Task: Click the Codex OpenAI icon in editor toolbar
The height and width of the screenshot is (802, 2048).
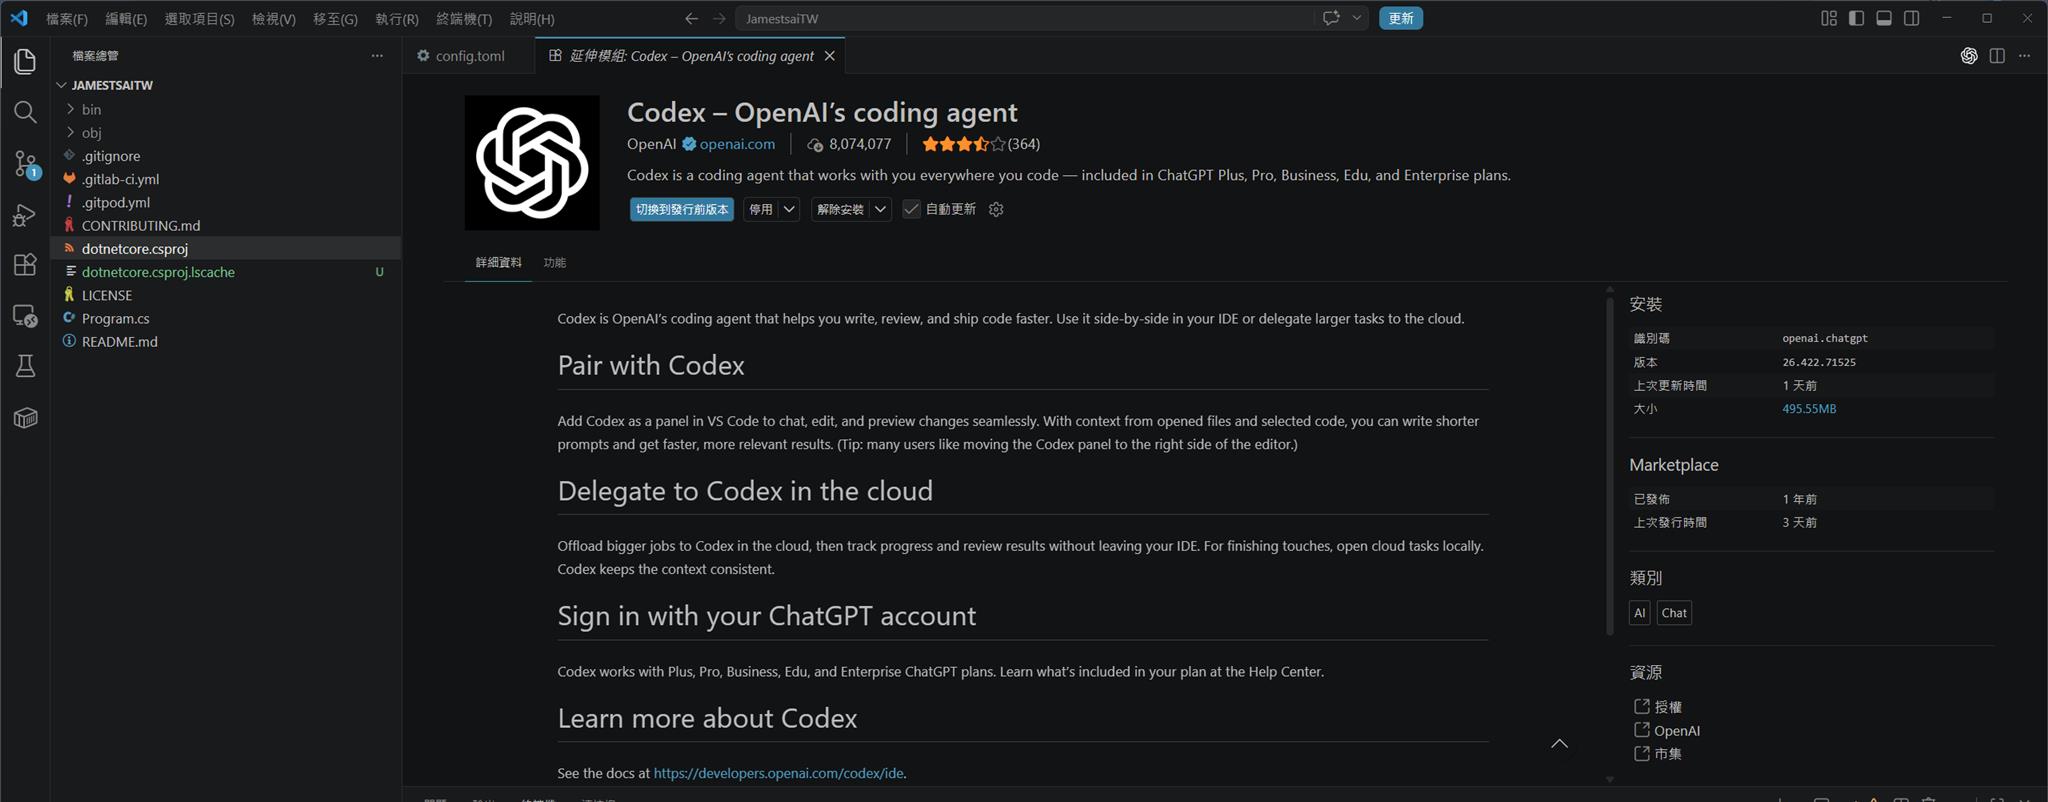Action: tap(1968, 56)
